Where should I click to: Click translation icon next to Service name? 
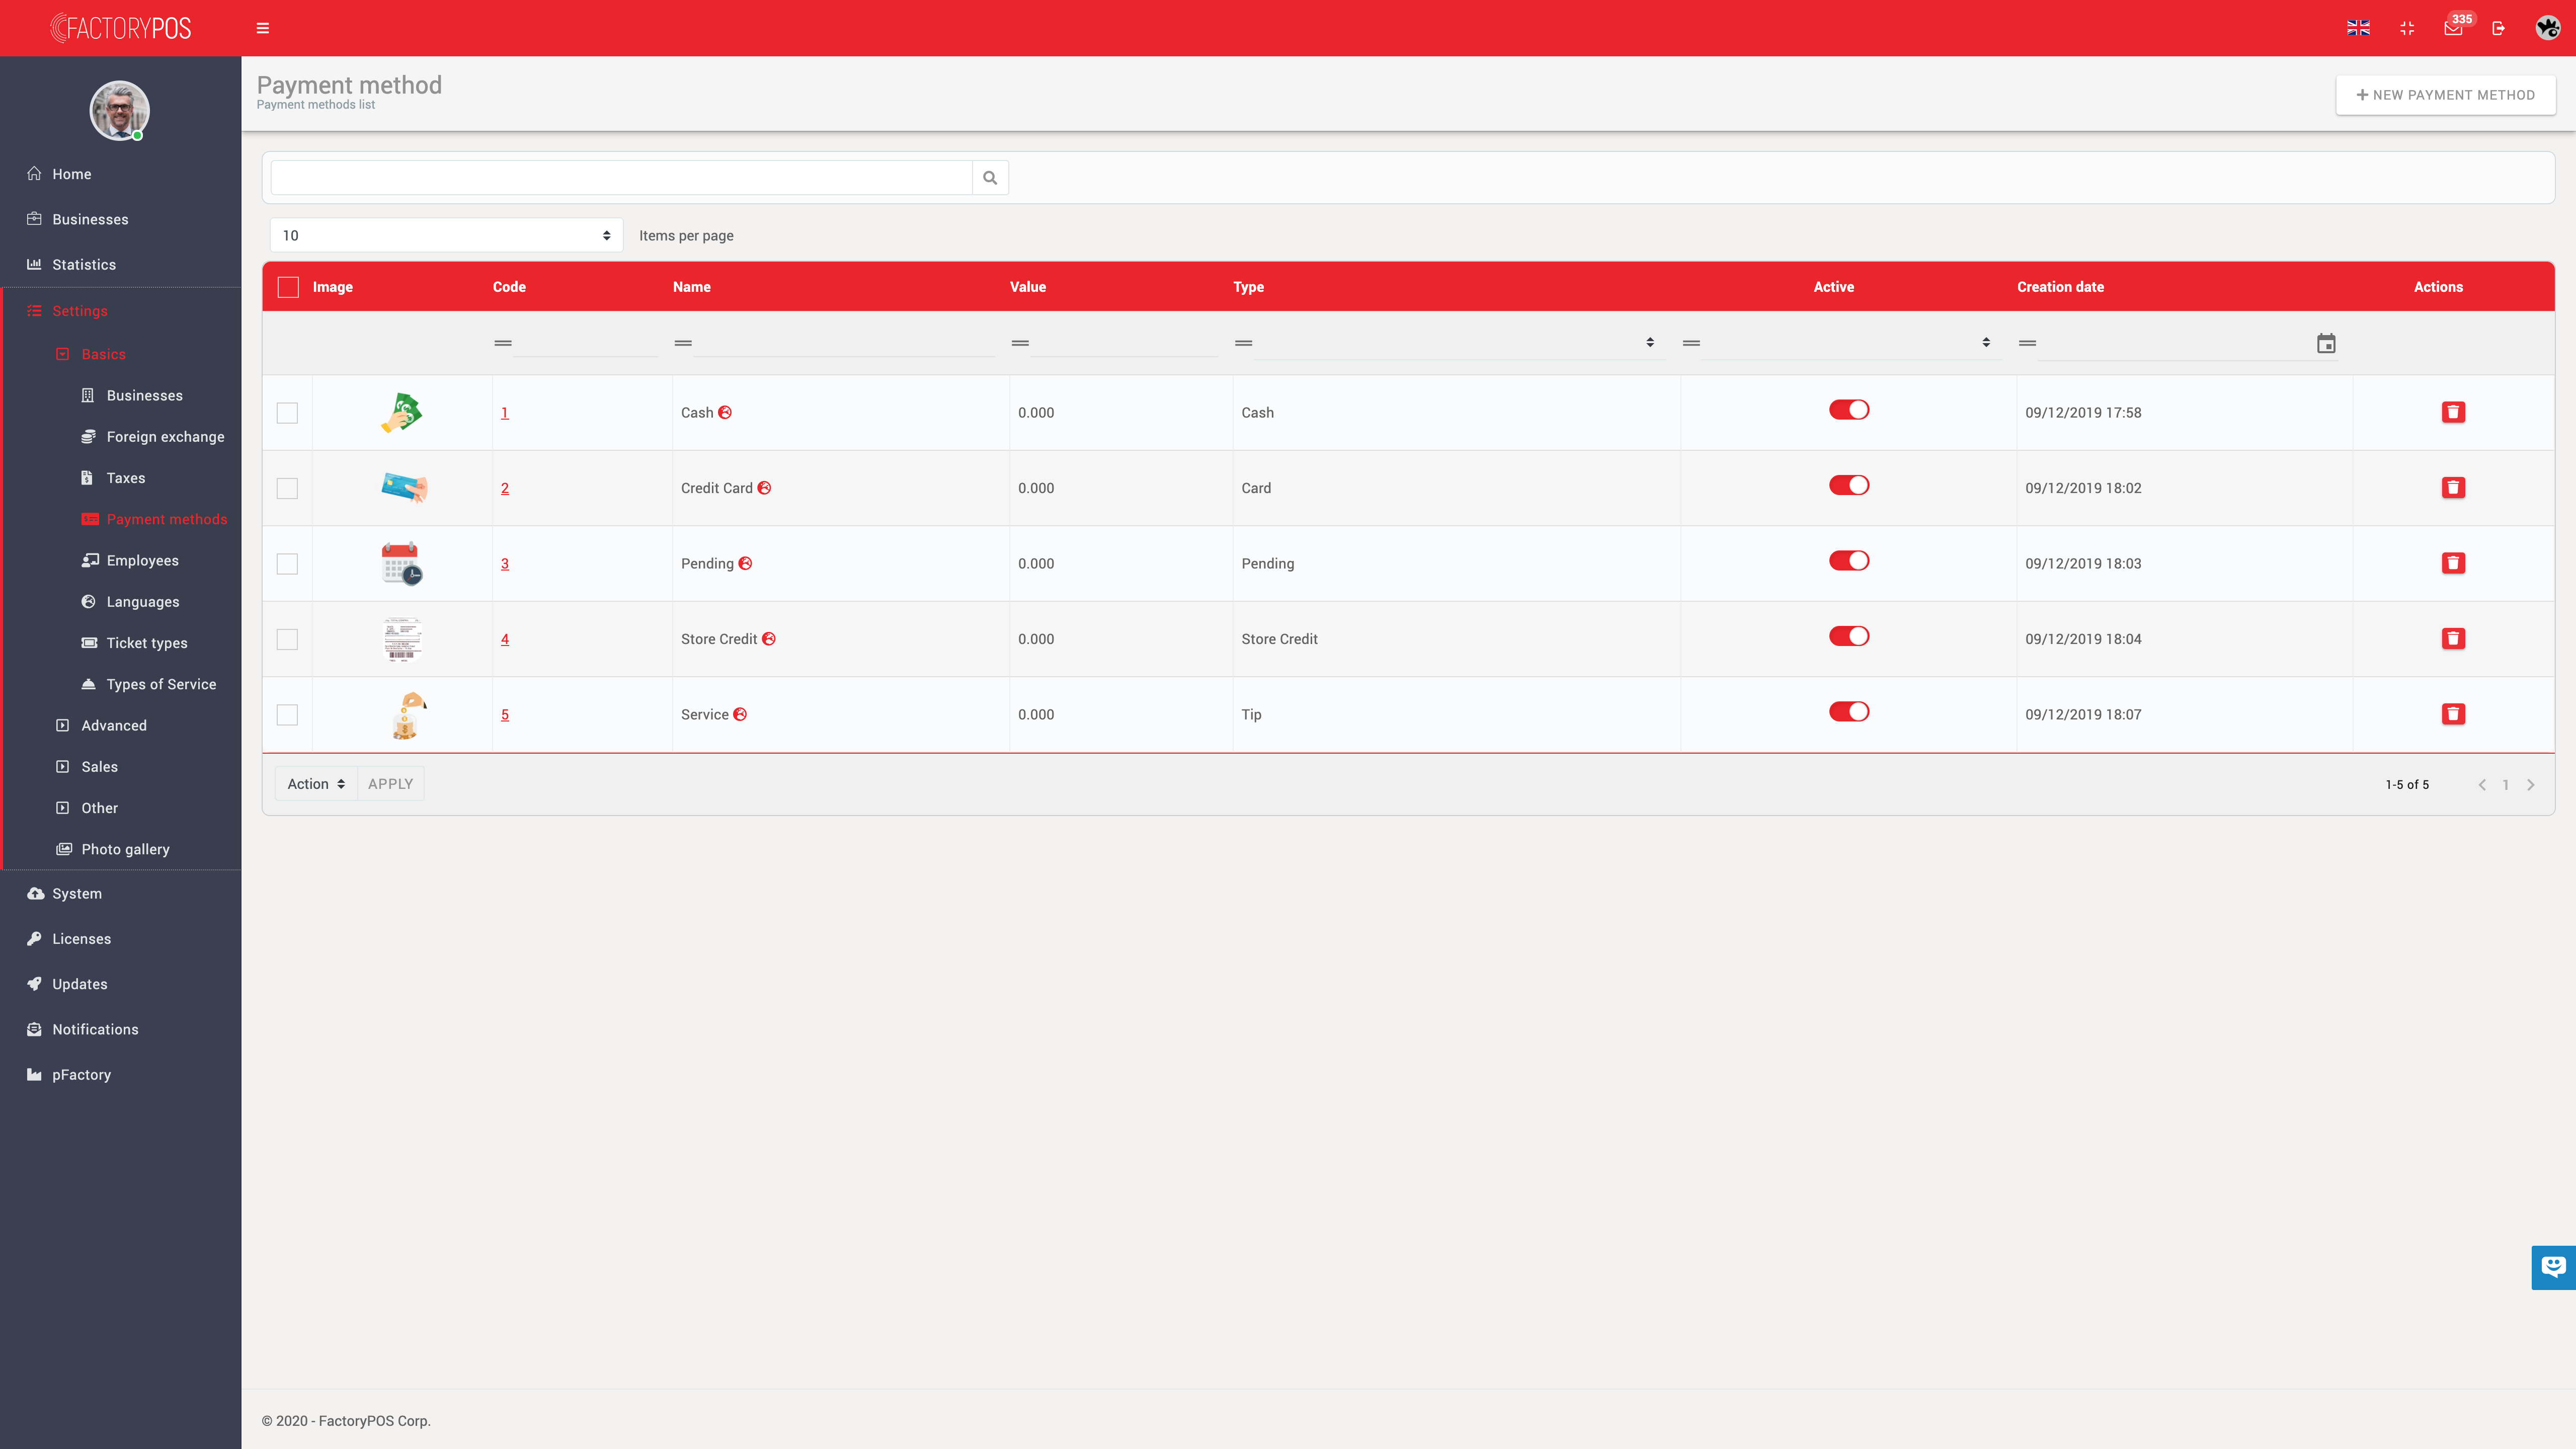pyautogui.click(x=740, y=714)
